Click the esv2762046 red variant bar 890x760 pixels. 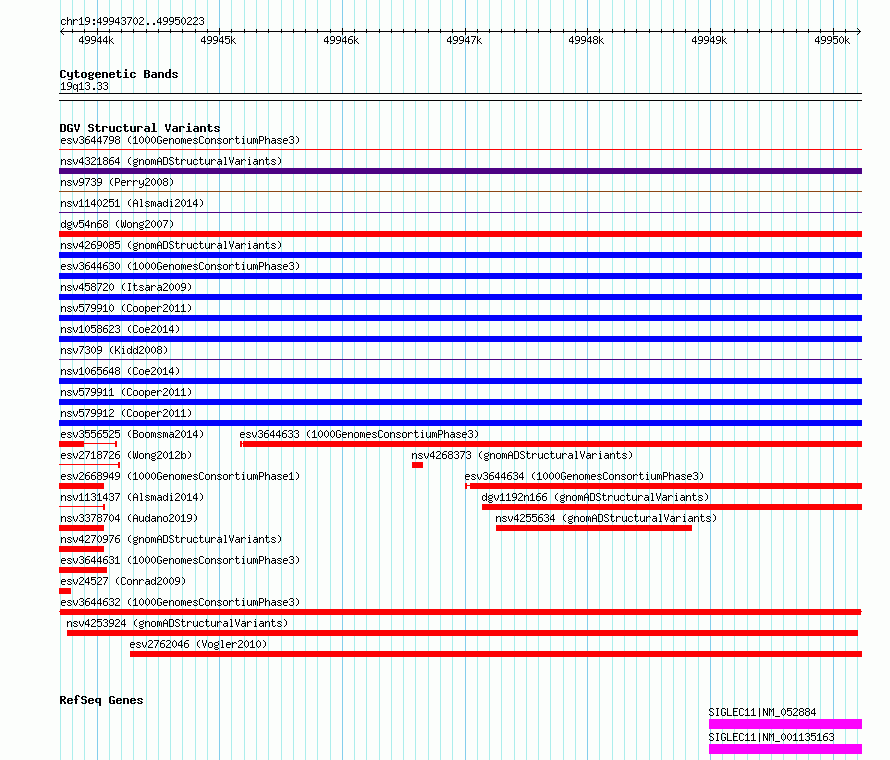coord(496,654)
